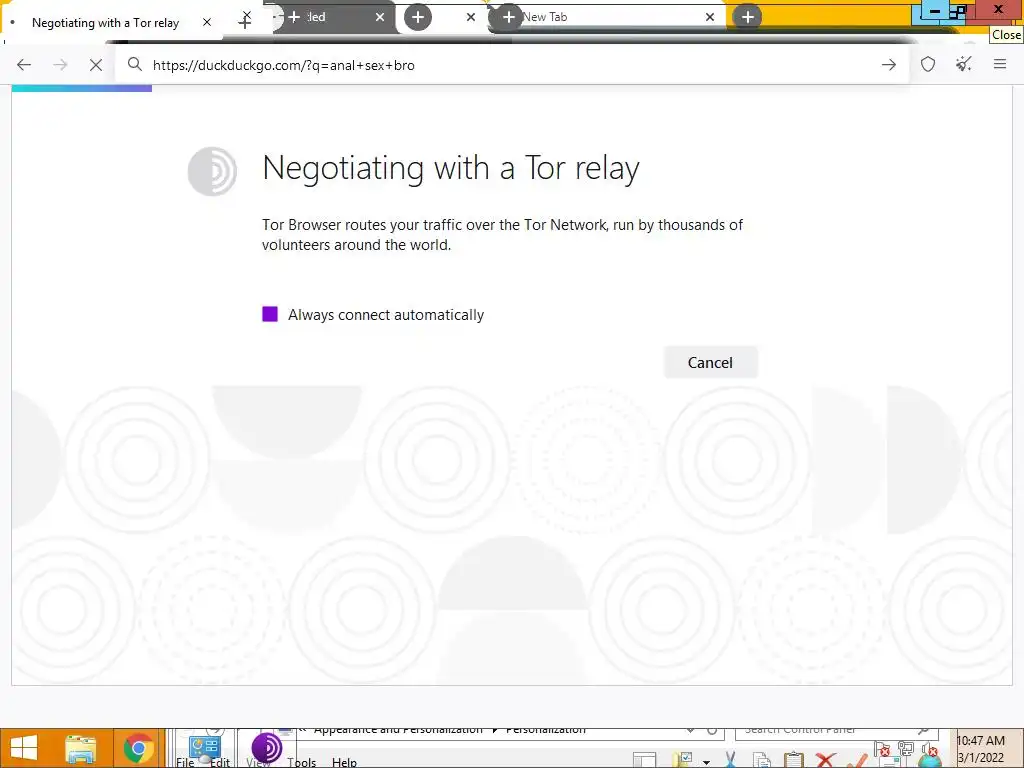Close the dark tab ending in 'led'
The image size is (1024, 768).
coord(379,17)
